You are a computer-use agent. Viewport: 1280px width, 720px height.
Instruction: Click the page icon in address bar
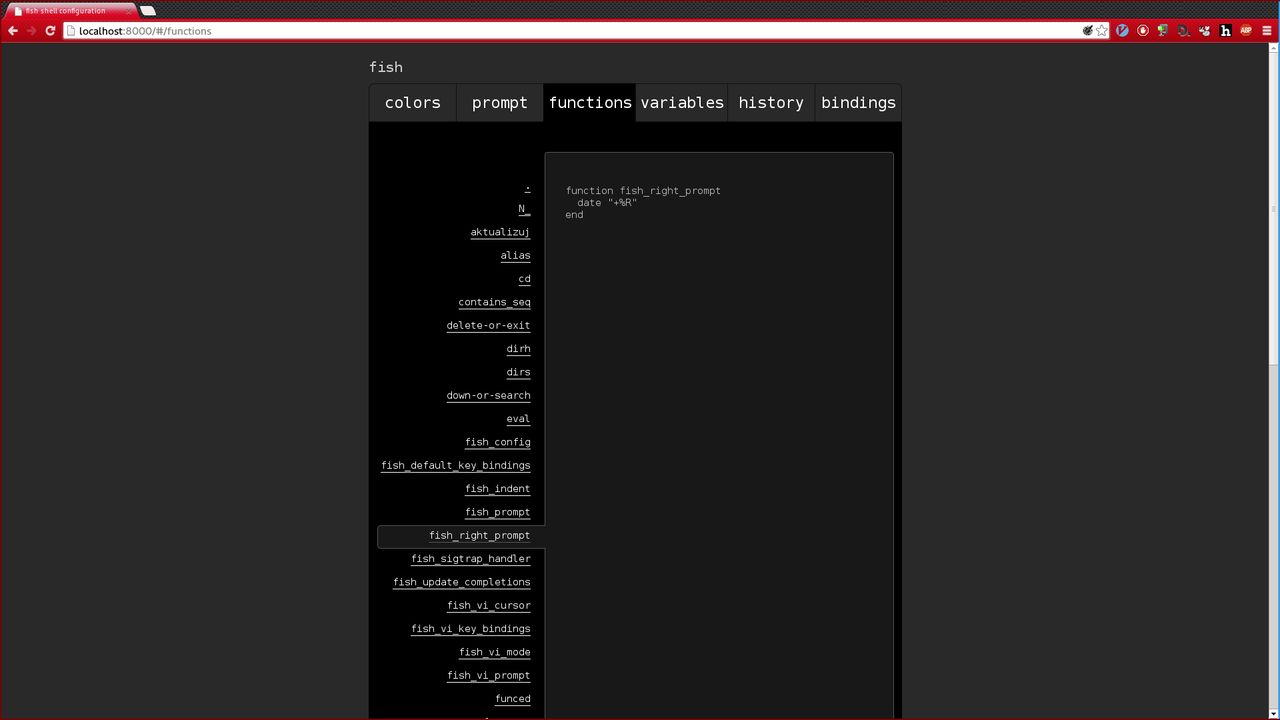click(71, 31)
